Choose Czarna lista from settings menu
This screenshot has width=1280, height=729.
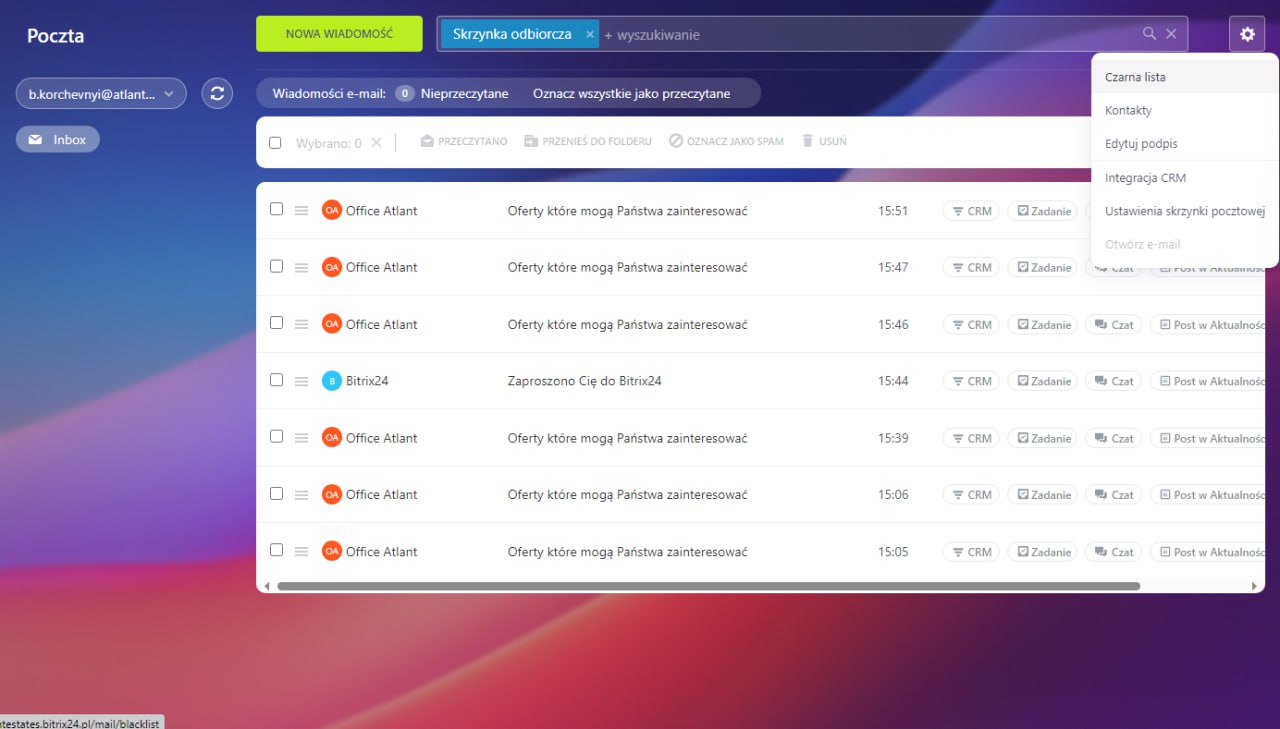(x=1135, y=77)
